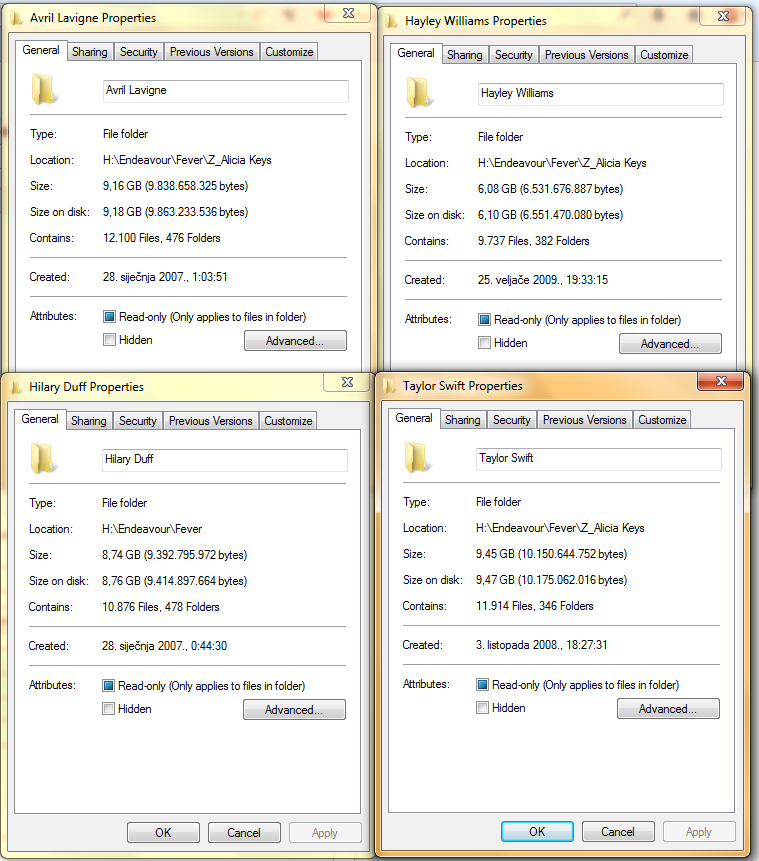Click Cancel in Hilary Duff Properties

244,832
